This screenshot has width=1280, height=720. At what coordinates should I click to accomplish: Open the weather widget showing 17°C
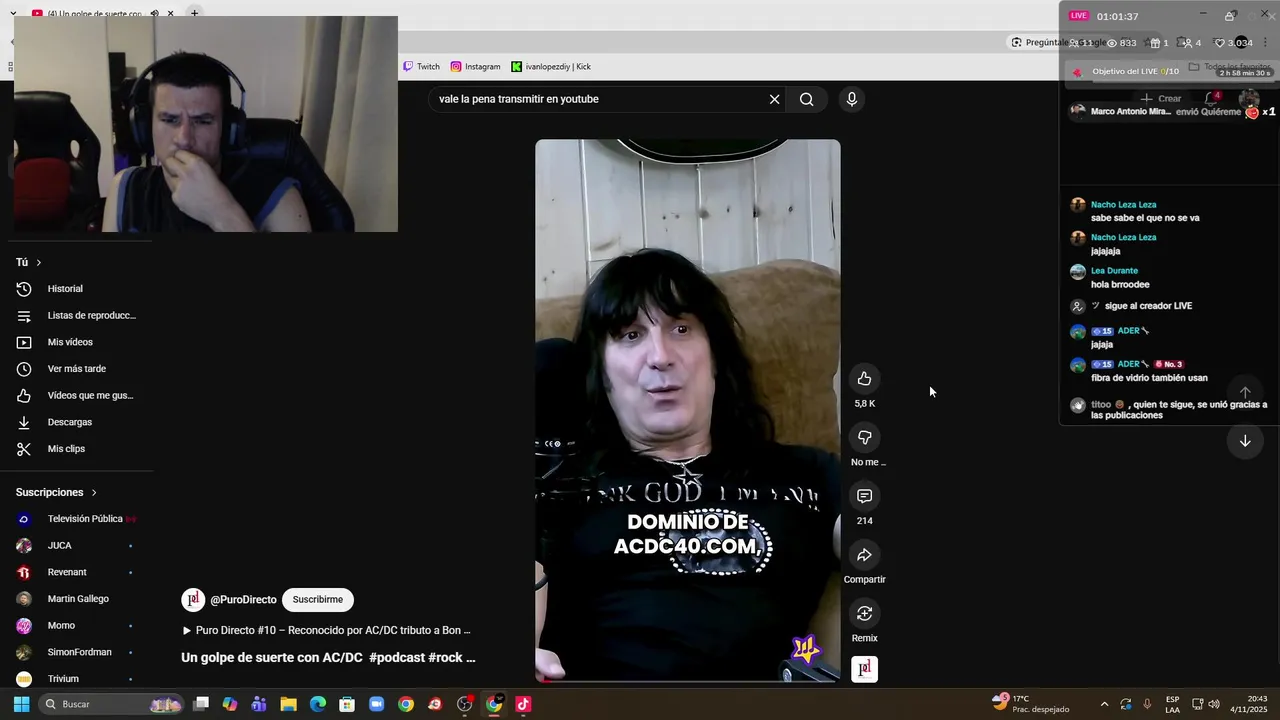coord(1029,704)
